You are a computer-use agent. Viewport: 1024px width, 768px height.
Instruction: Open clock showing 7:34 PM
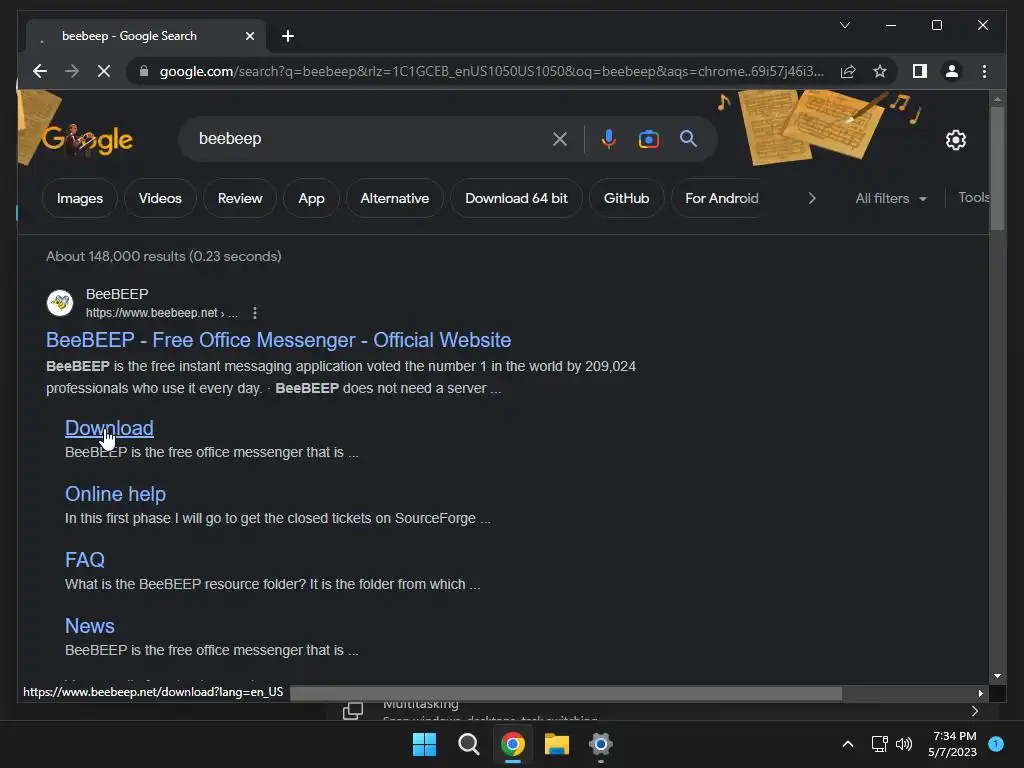(952, 744)
